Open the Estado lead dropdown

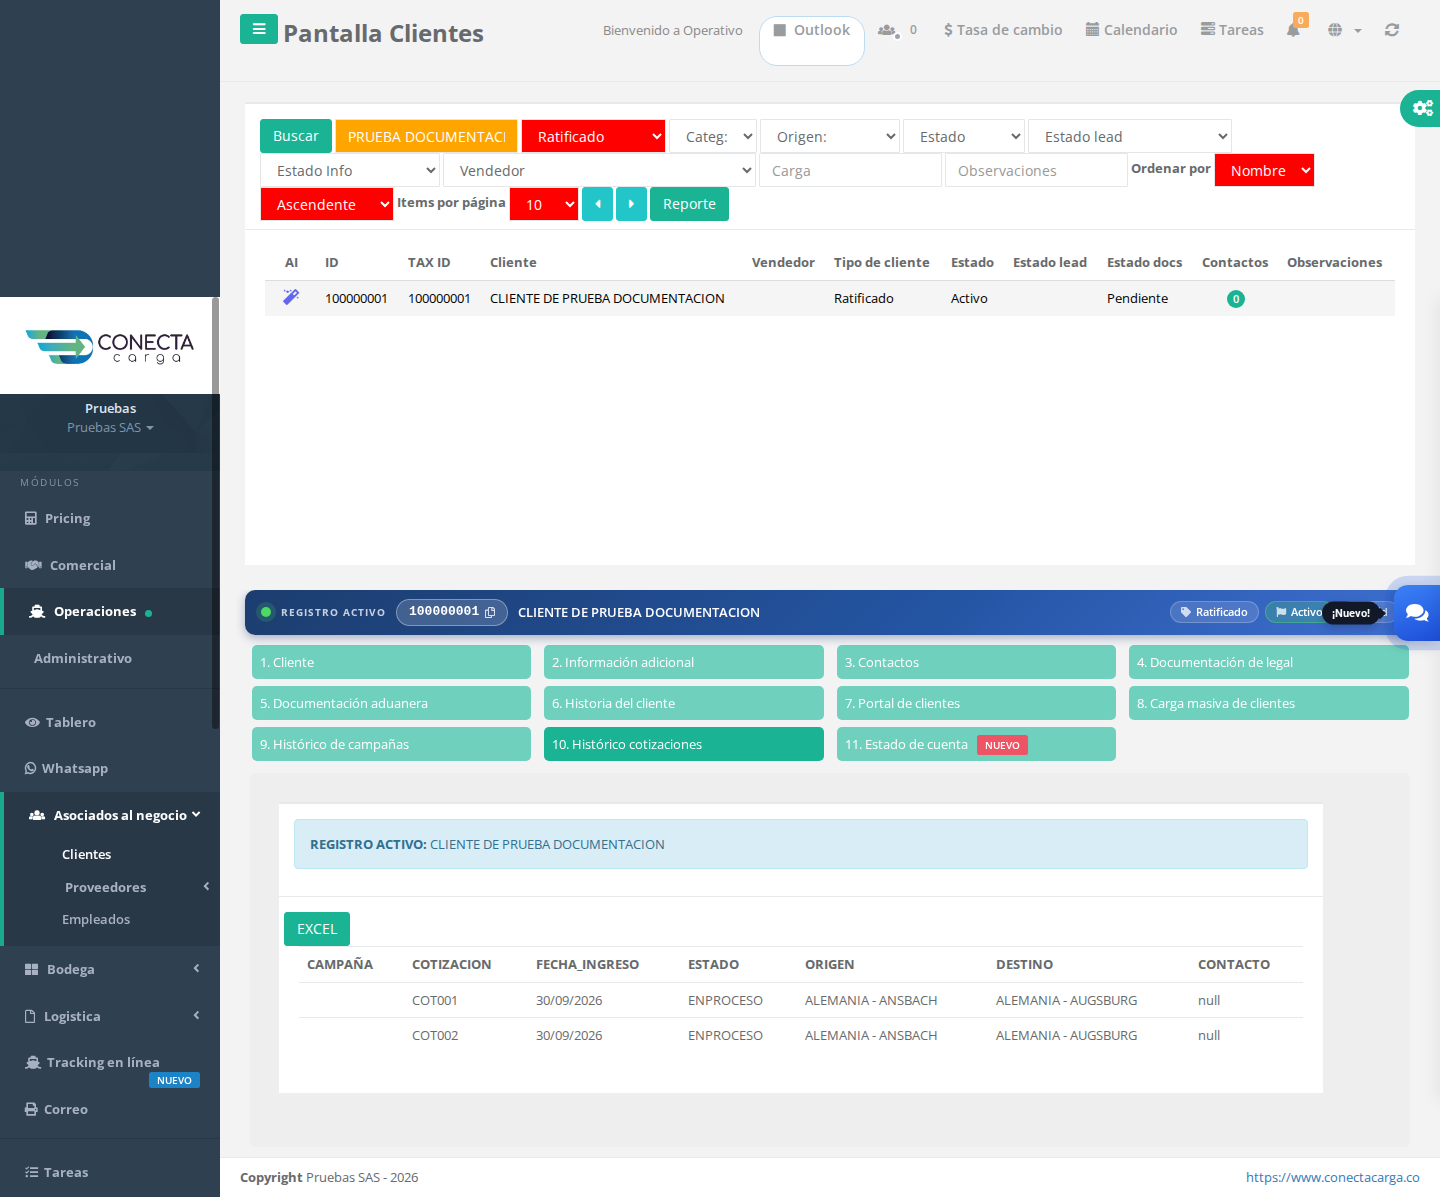click(1130, 136)
